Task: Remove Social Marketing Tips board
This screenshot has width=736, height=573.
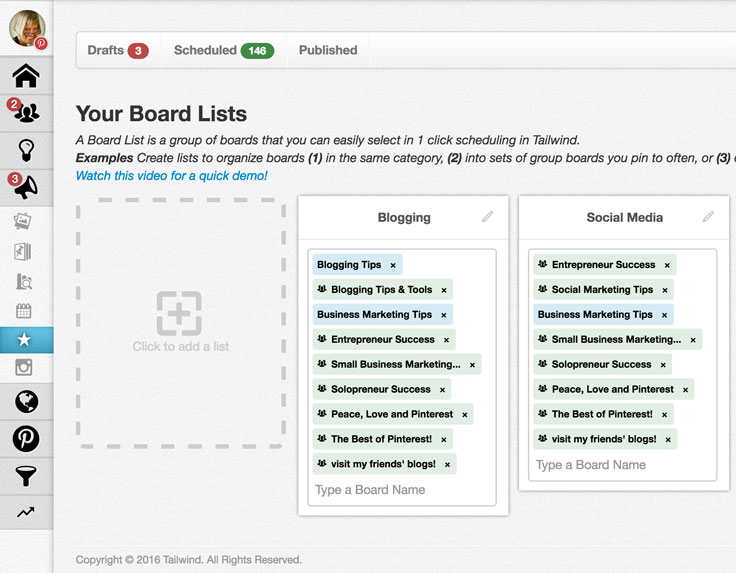Action: (x=665, y=290)
